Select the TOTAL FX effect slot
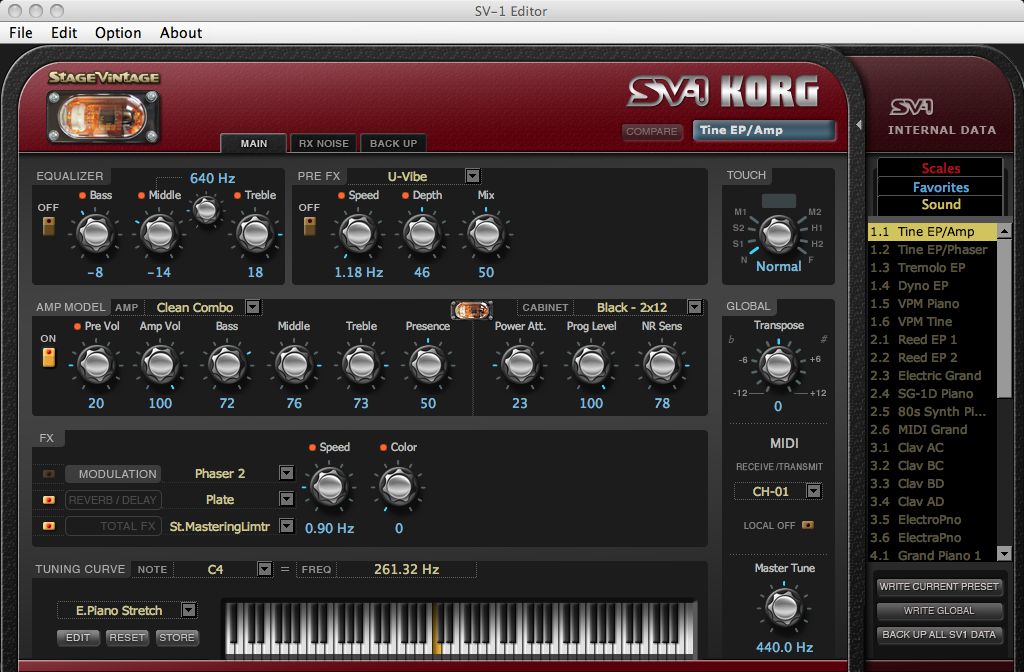Image resolution: width=1024 pixels, height=672 pixels. pyautogui.click(x=114, y=526)
